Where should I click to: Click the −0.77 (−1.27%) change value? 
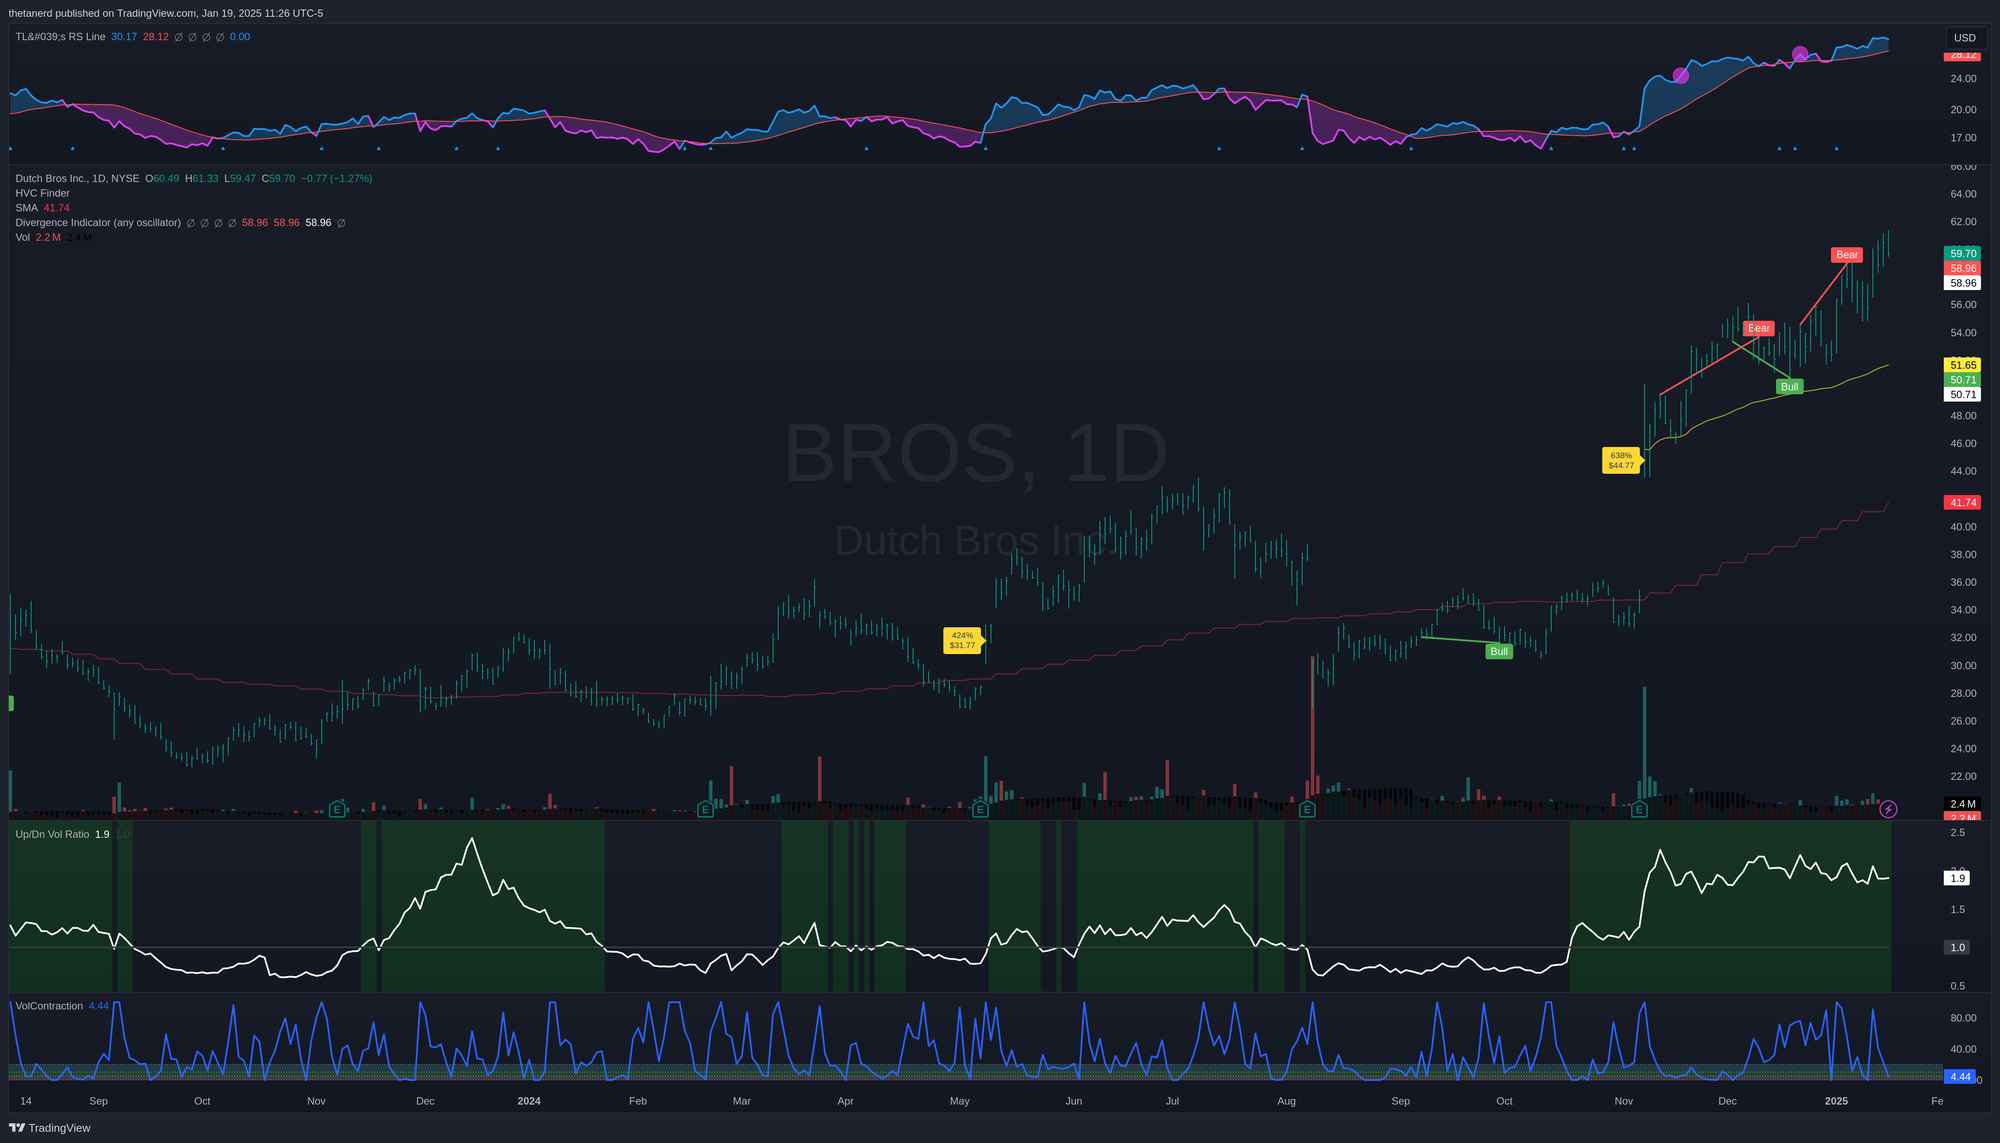click(x=337, y=179)
